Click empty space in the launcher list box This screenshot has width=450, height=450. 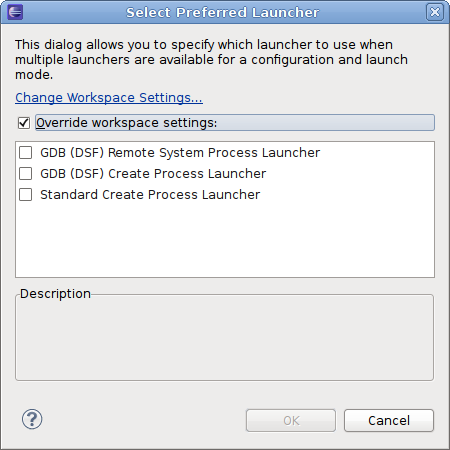coord(225,240)
